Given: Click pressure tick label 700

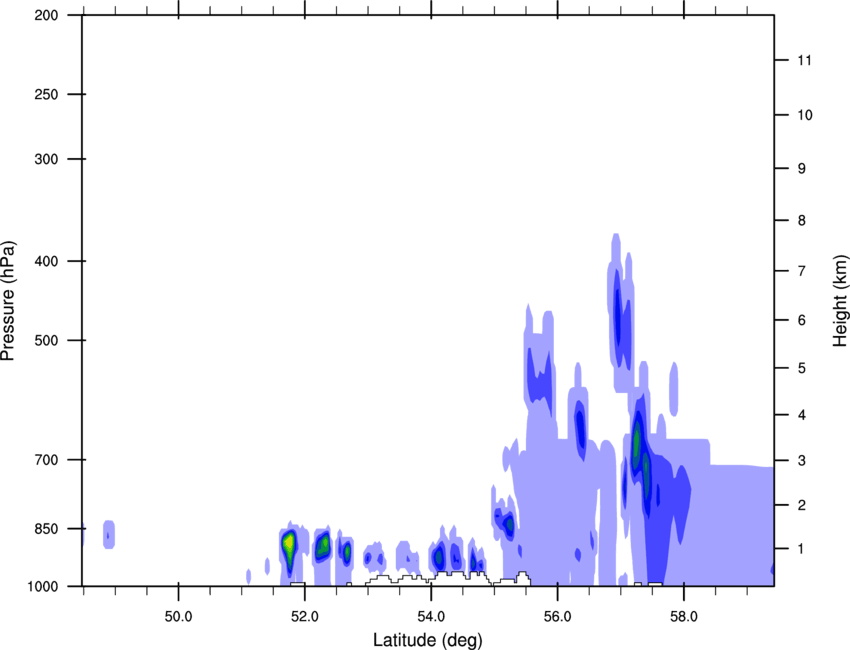Looking at the screenshot, I should [46, 460].
